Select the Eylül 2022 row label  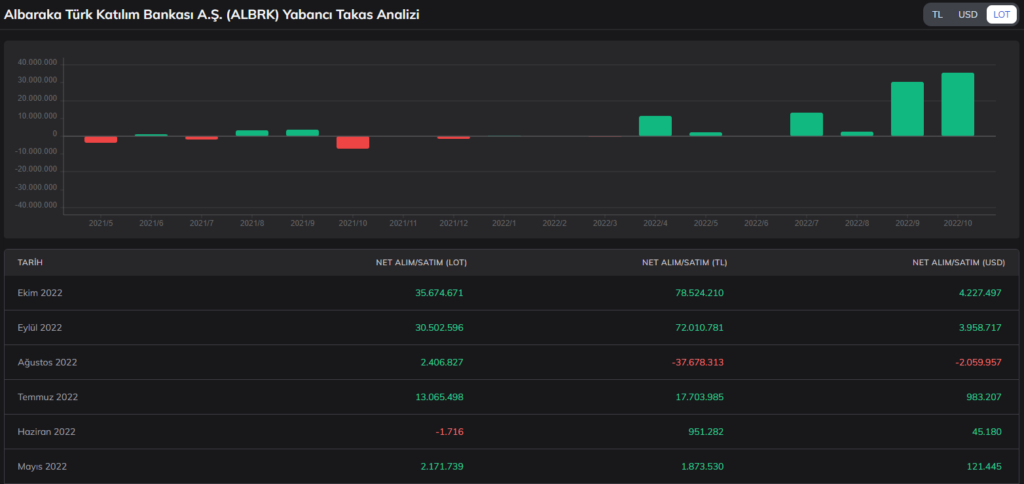[x=40, y=327]
